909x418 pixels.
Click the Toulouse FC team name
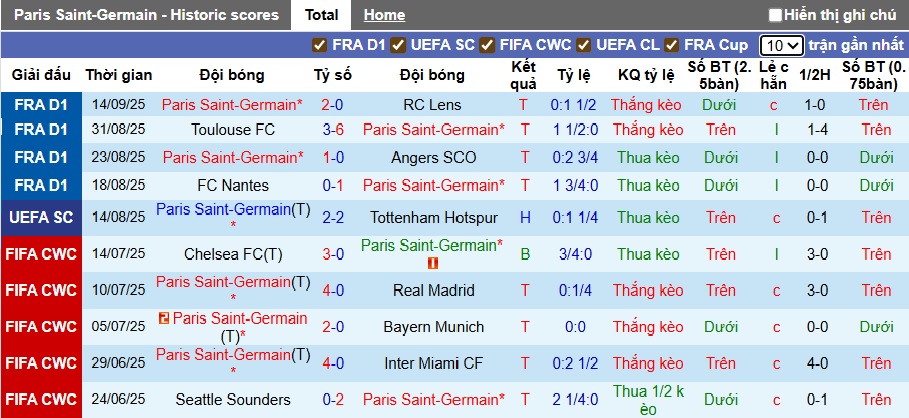click(232, 130)
